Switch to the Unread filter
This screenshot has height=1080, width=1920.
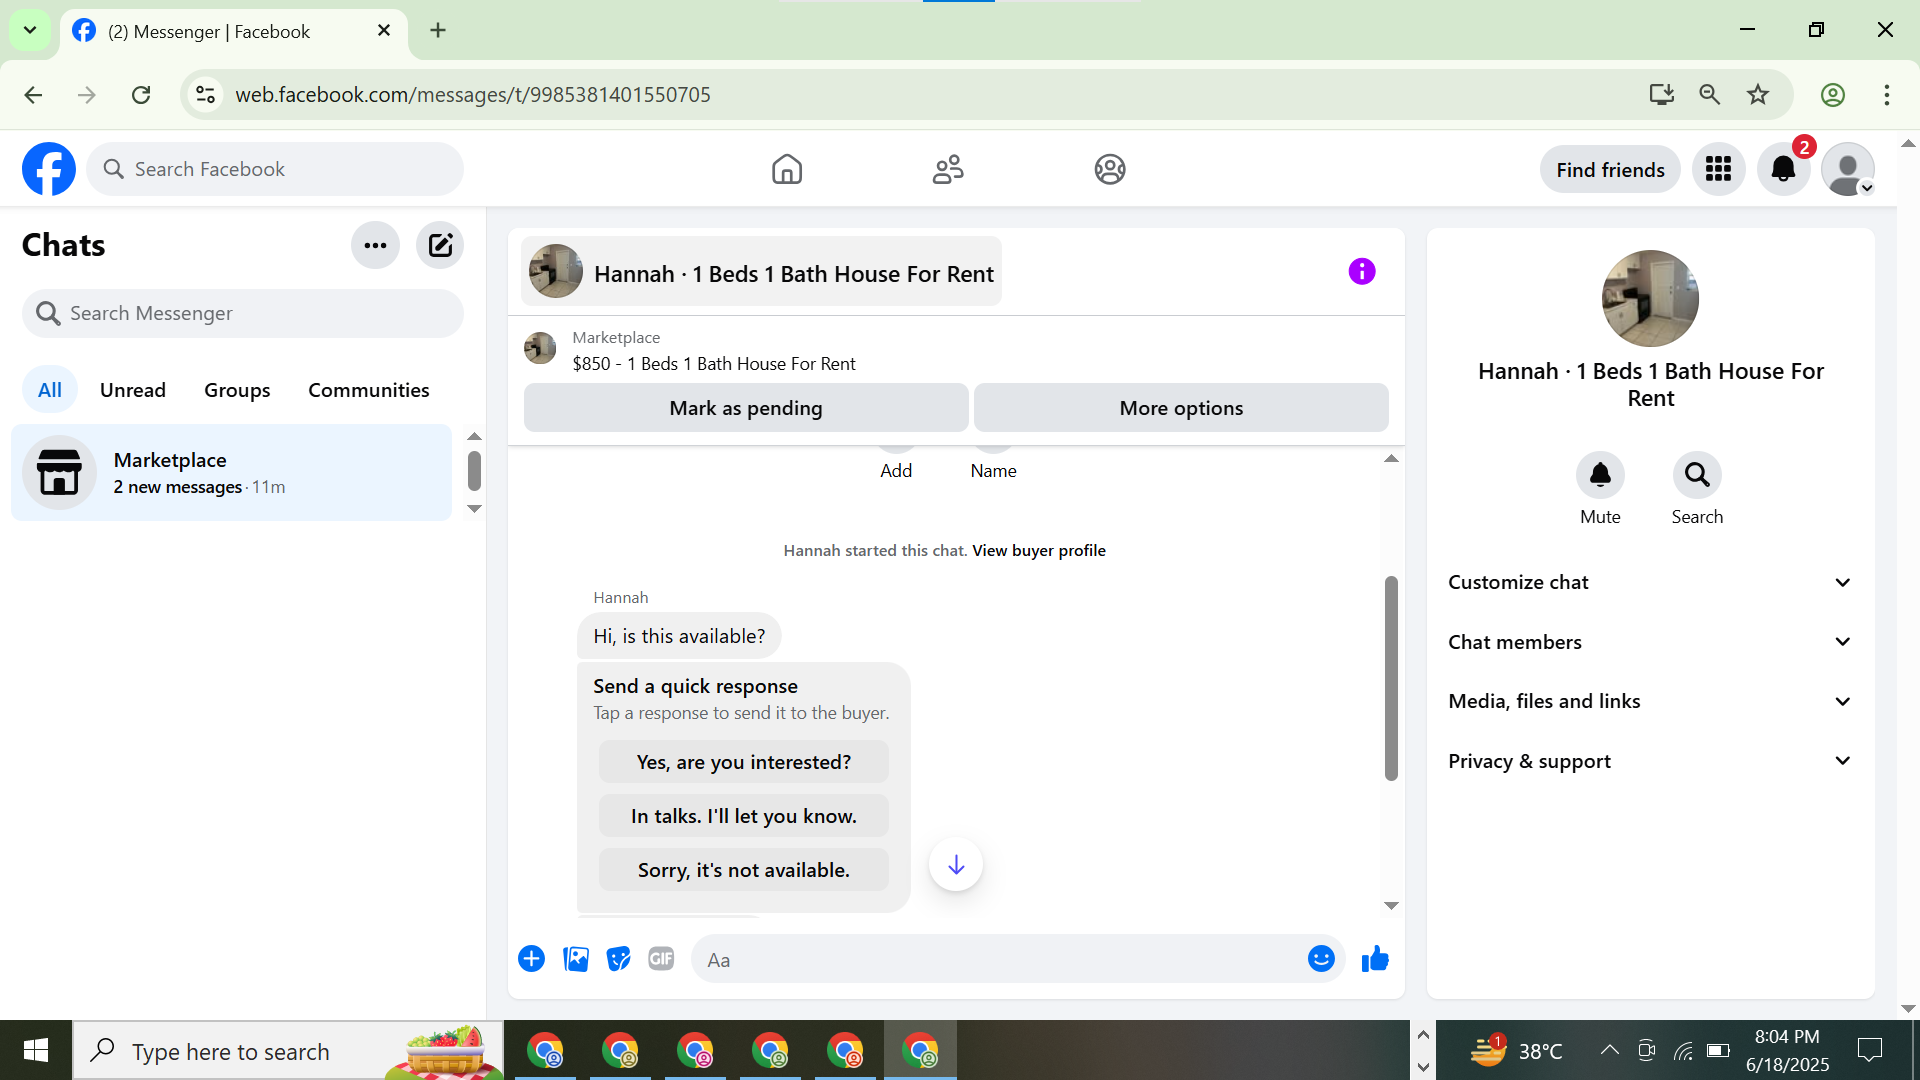pyautogui.click(x=133, y=390)
